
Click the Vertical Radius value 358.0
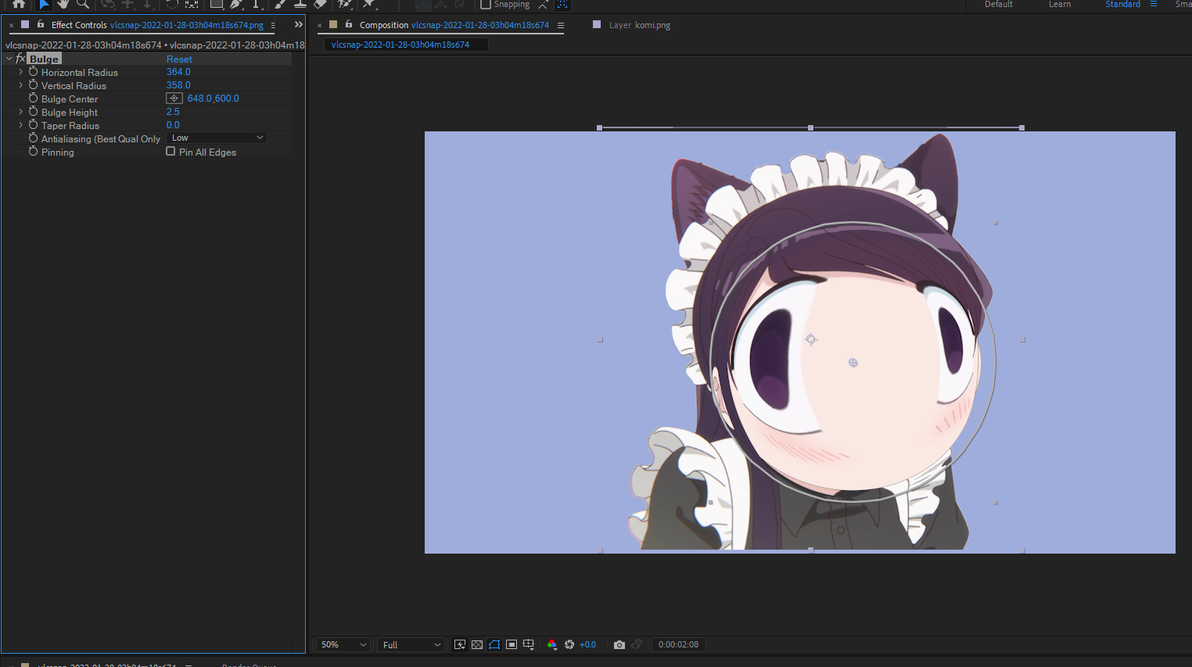(179, 85)
